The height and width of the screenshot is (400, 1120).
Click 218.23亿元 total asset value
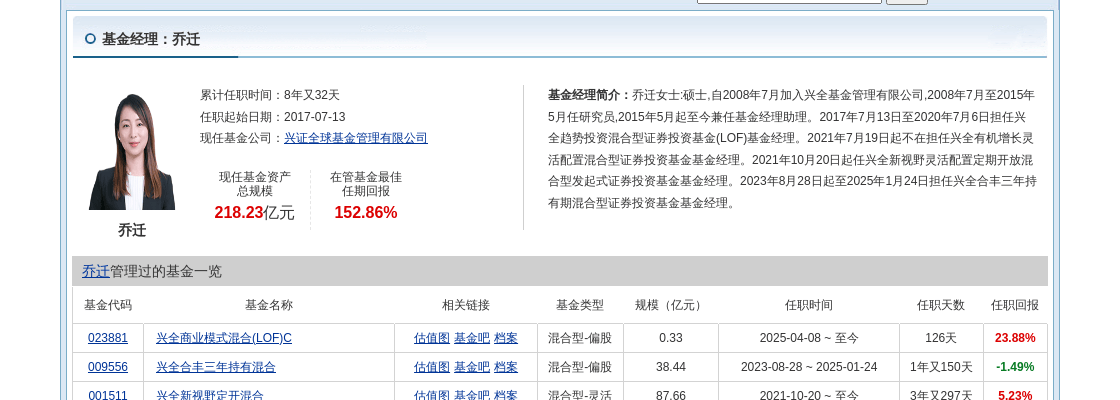(254, 212)
